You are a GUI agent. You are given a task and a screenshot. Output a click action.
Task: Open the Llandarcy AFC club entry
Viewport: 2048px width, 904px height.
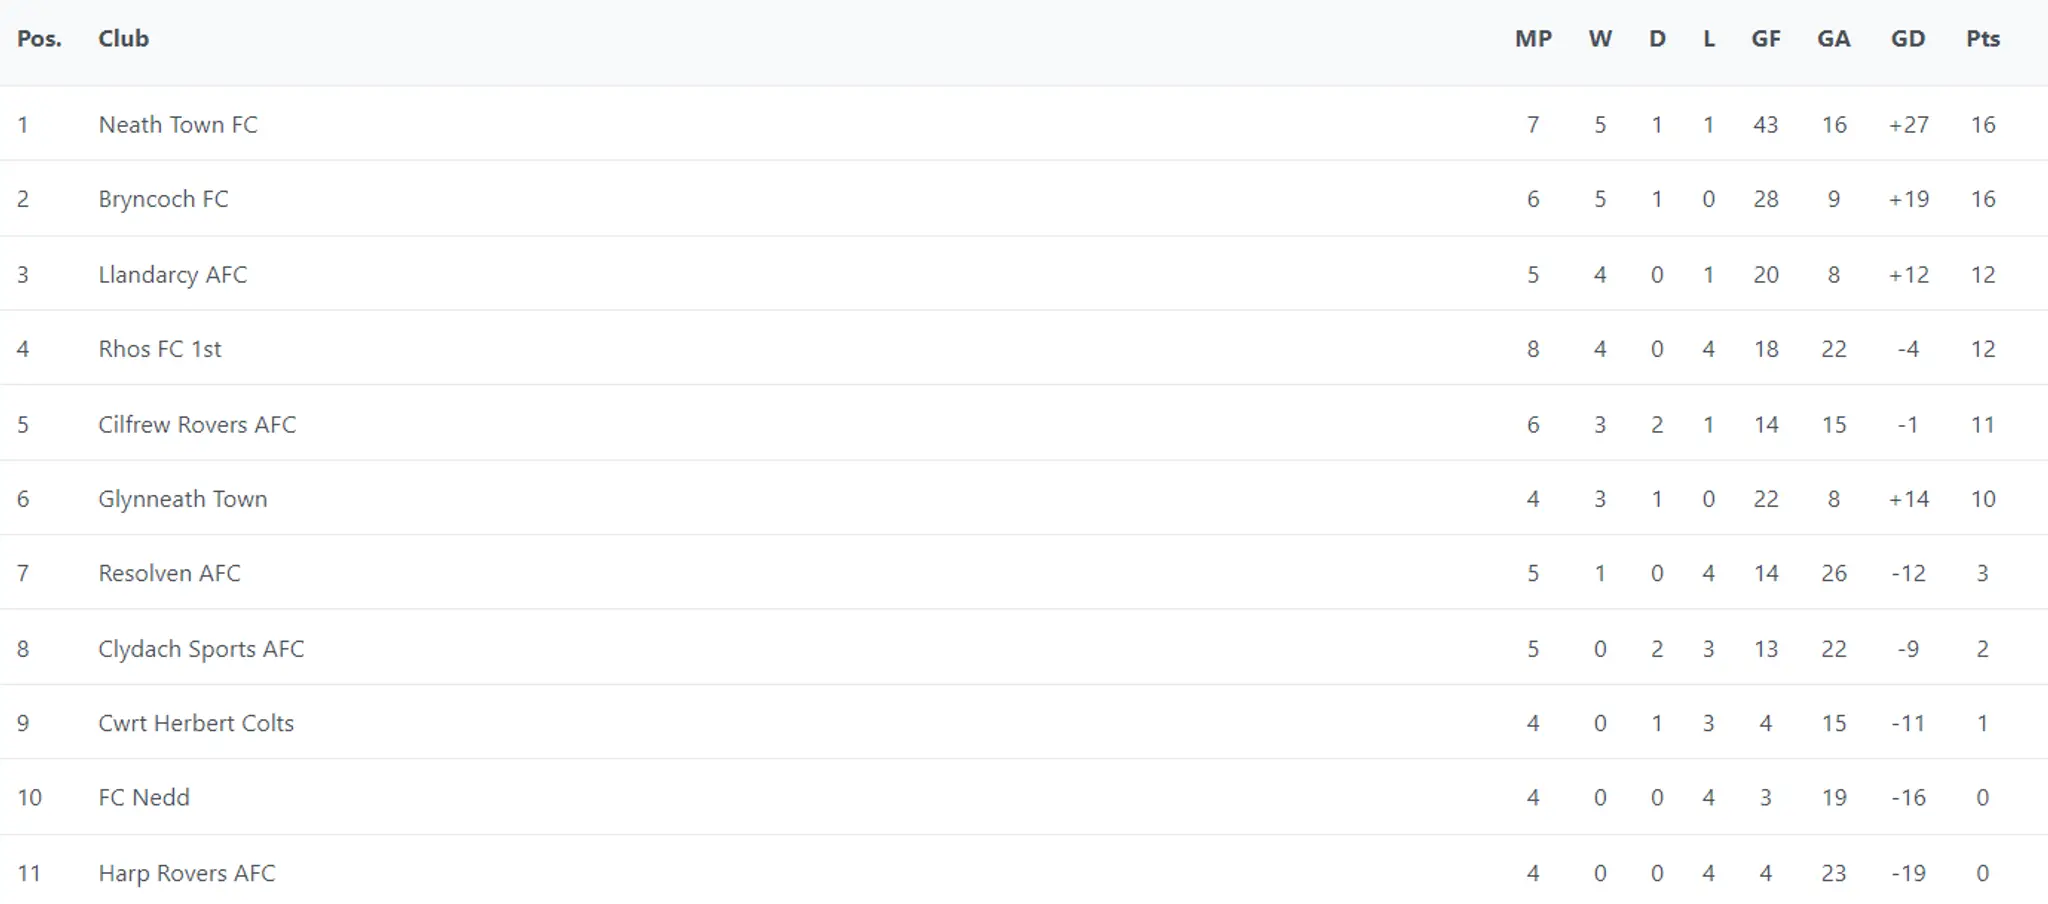tap(172, 275)
